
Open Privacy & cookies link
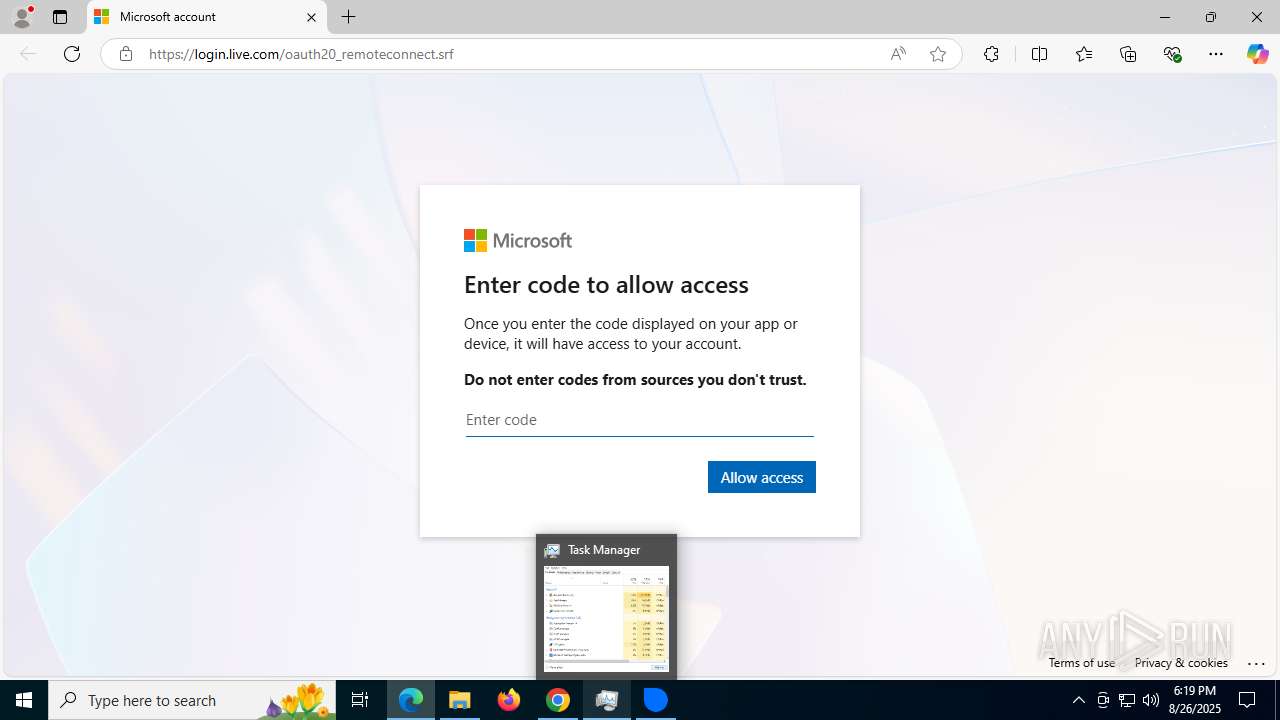1181,662
